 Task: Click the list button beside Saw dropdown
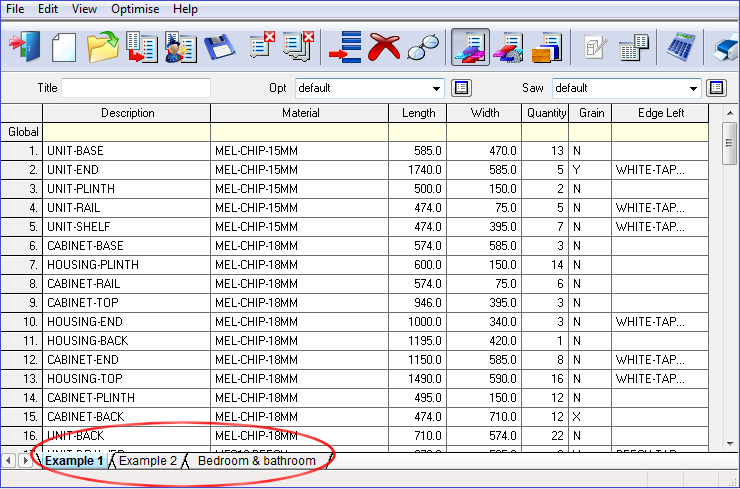coord(716,88)
